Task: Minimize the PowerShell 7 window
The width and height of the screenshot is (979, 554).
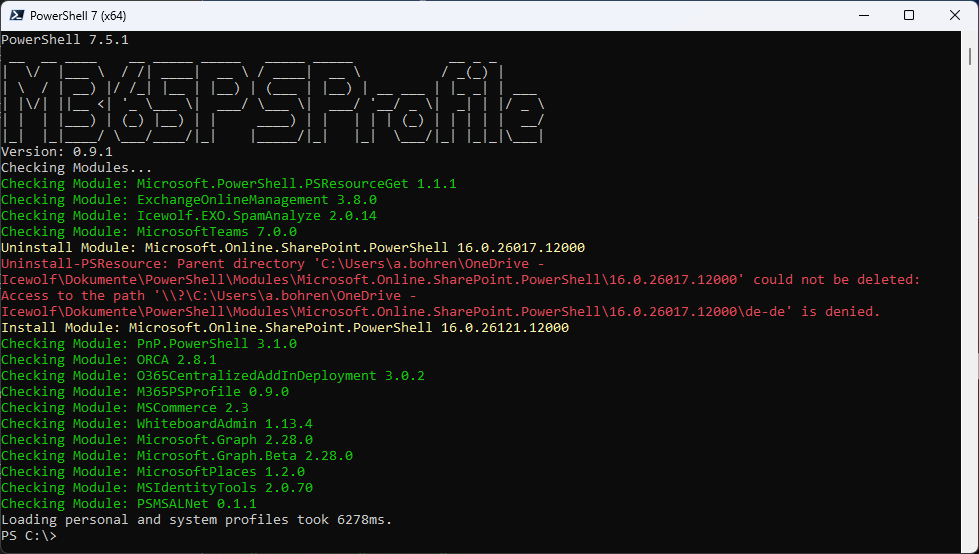Action: coord(863,16)
